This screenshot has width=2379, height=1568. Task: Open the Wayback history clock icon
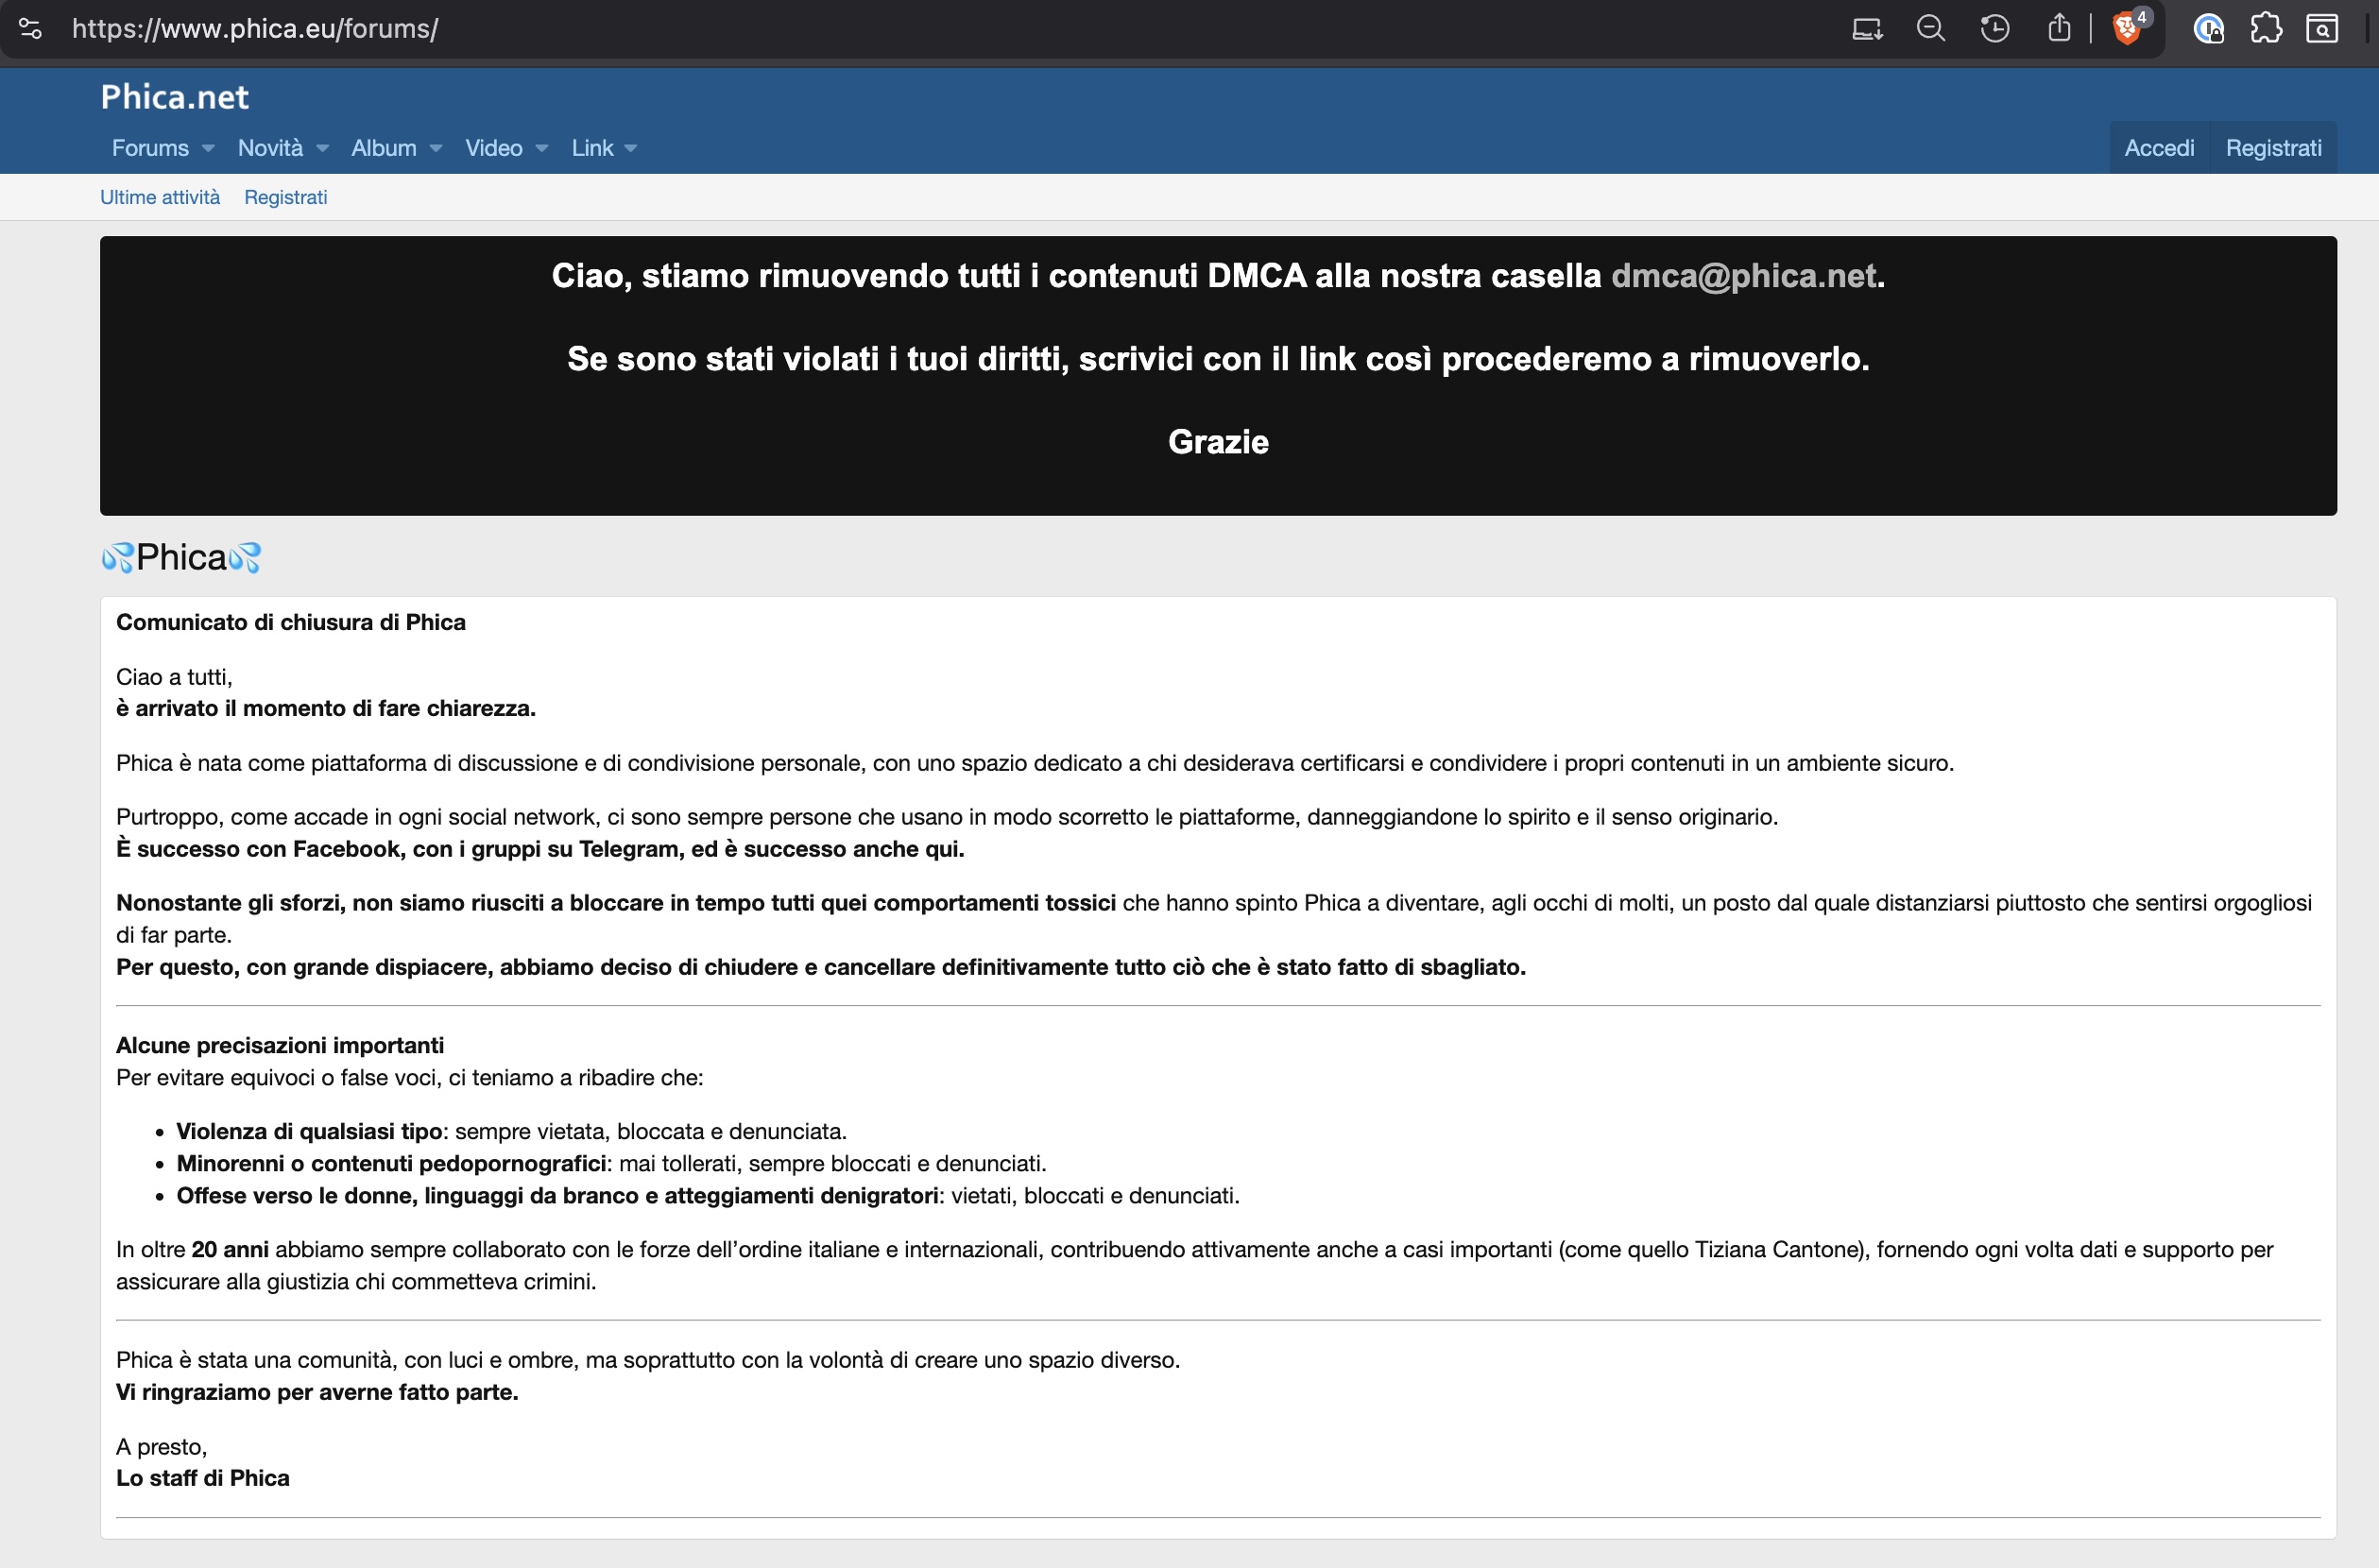1994,28
